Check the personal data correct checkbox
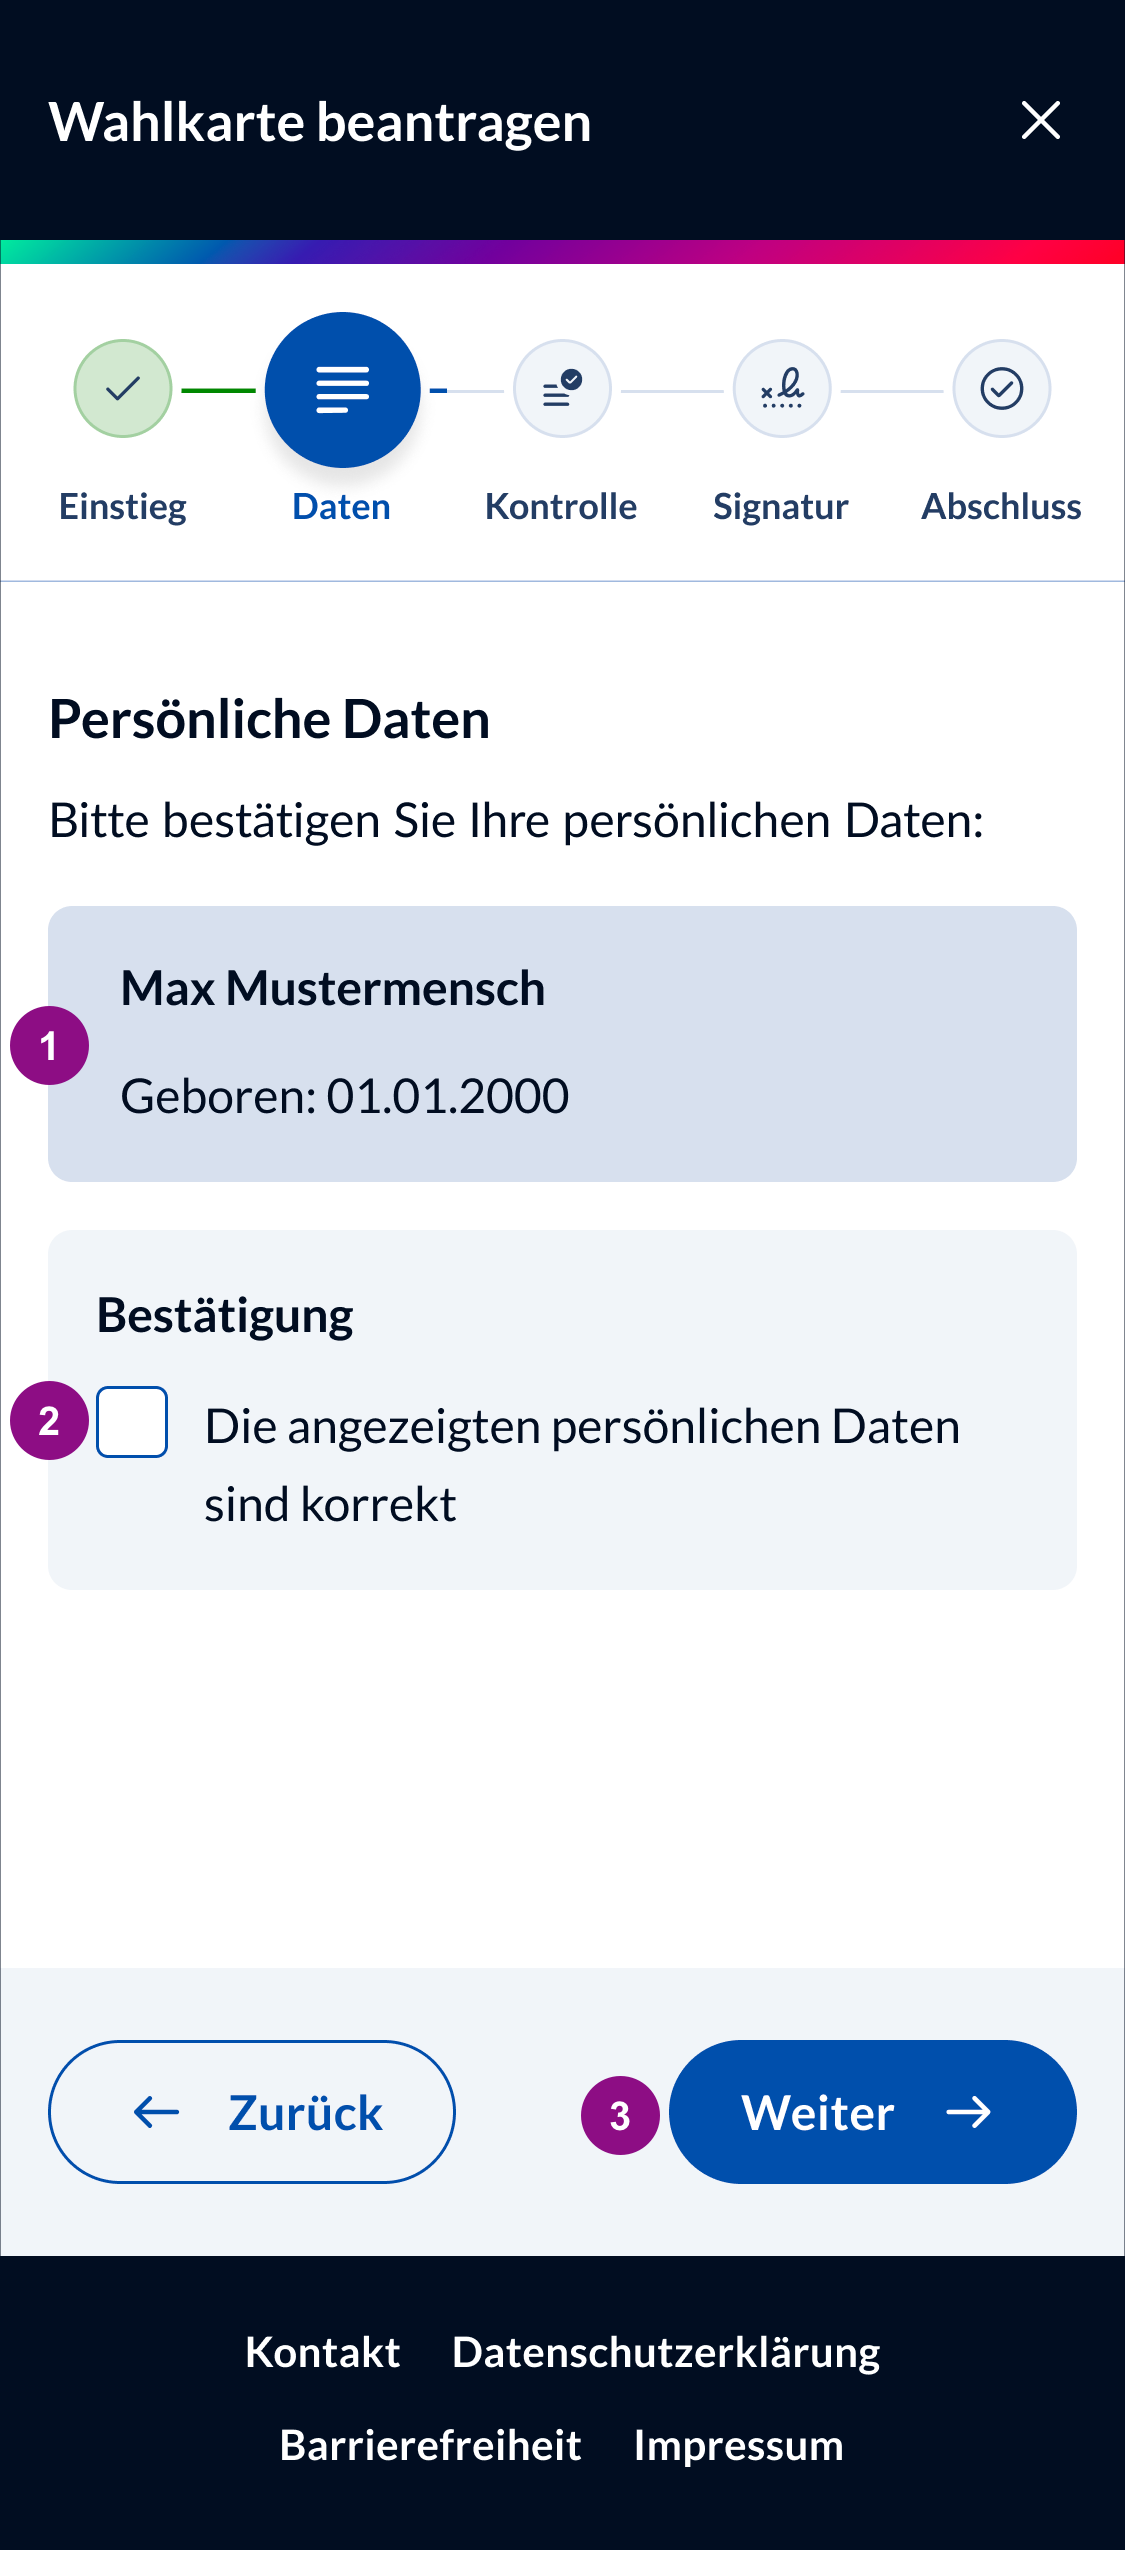 pos(132,1422)
